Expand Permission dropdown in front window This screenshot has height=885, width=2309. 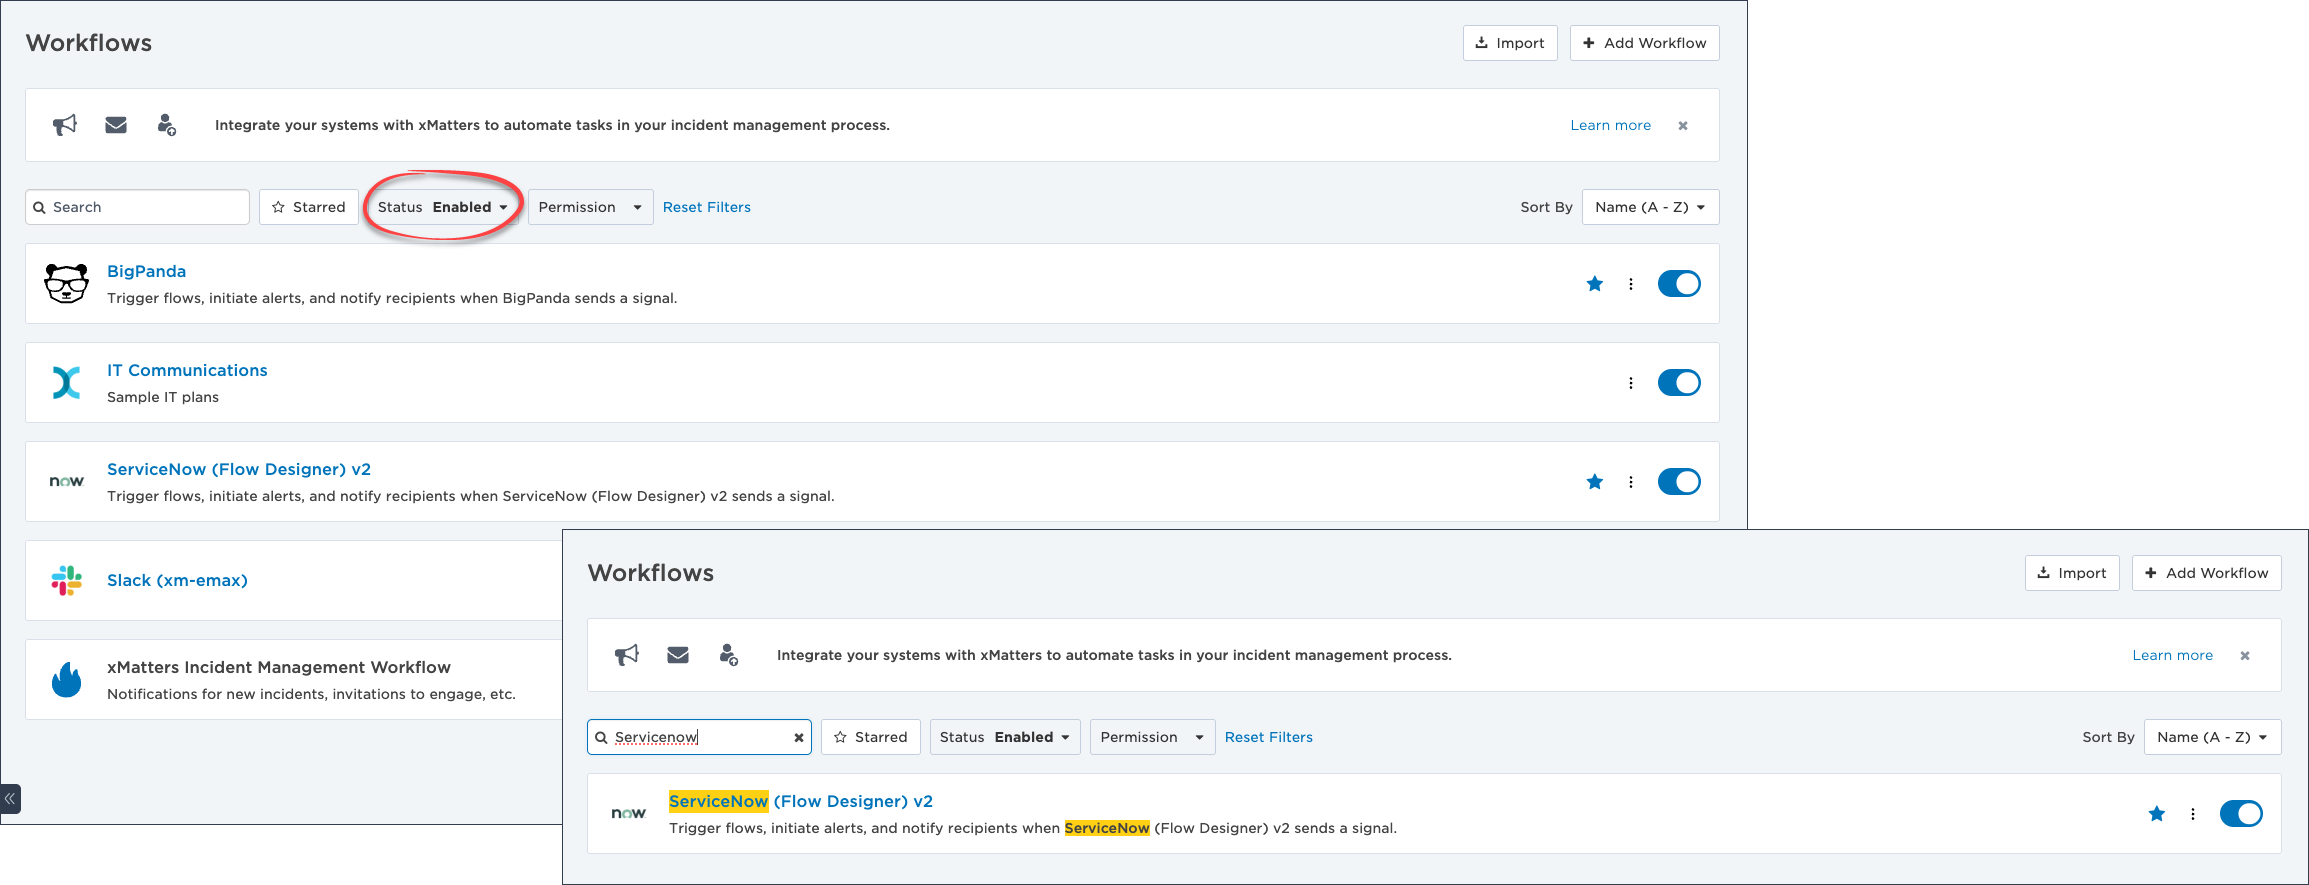1152,737
